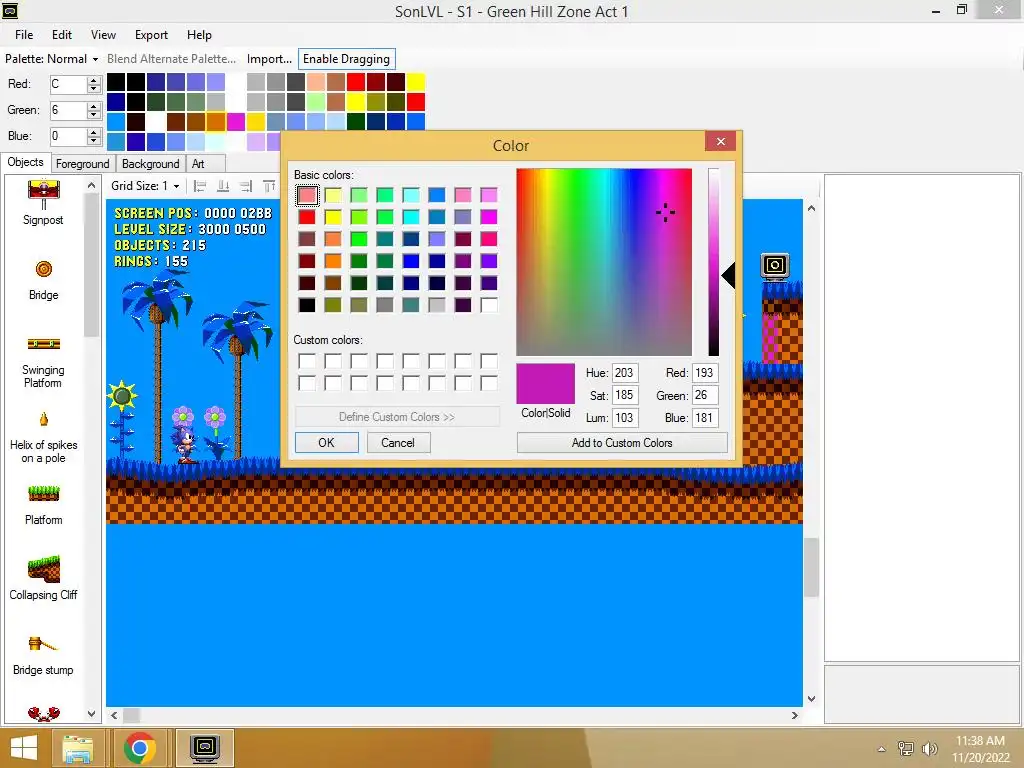Click the SonLVL taskbar icon
Image resolution: width=1024 pixels, height=768 pixels.
click(204, 748)
